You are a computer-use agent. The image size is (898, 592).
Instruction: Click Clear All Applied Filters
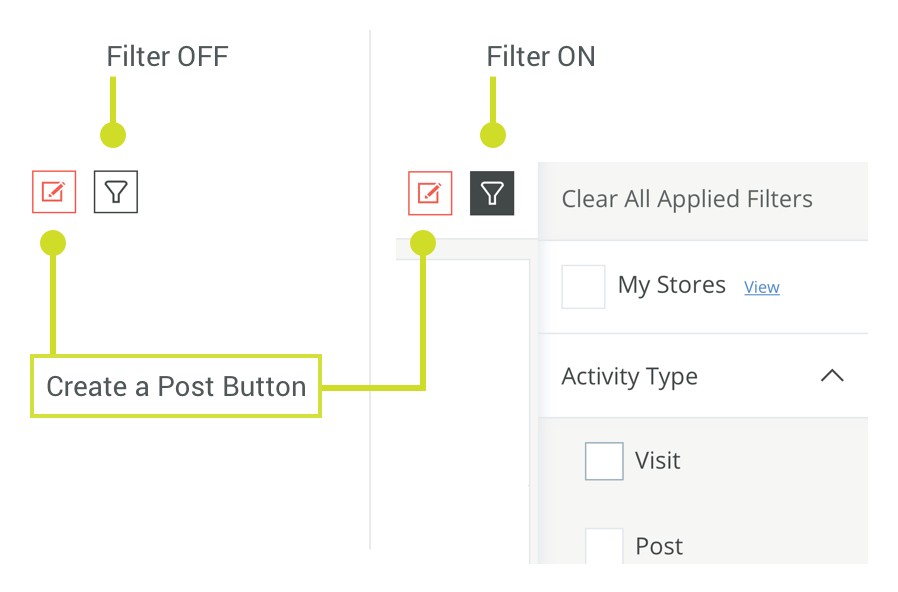coord(687,199)
